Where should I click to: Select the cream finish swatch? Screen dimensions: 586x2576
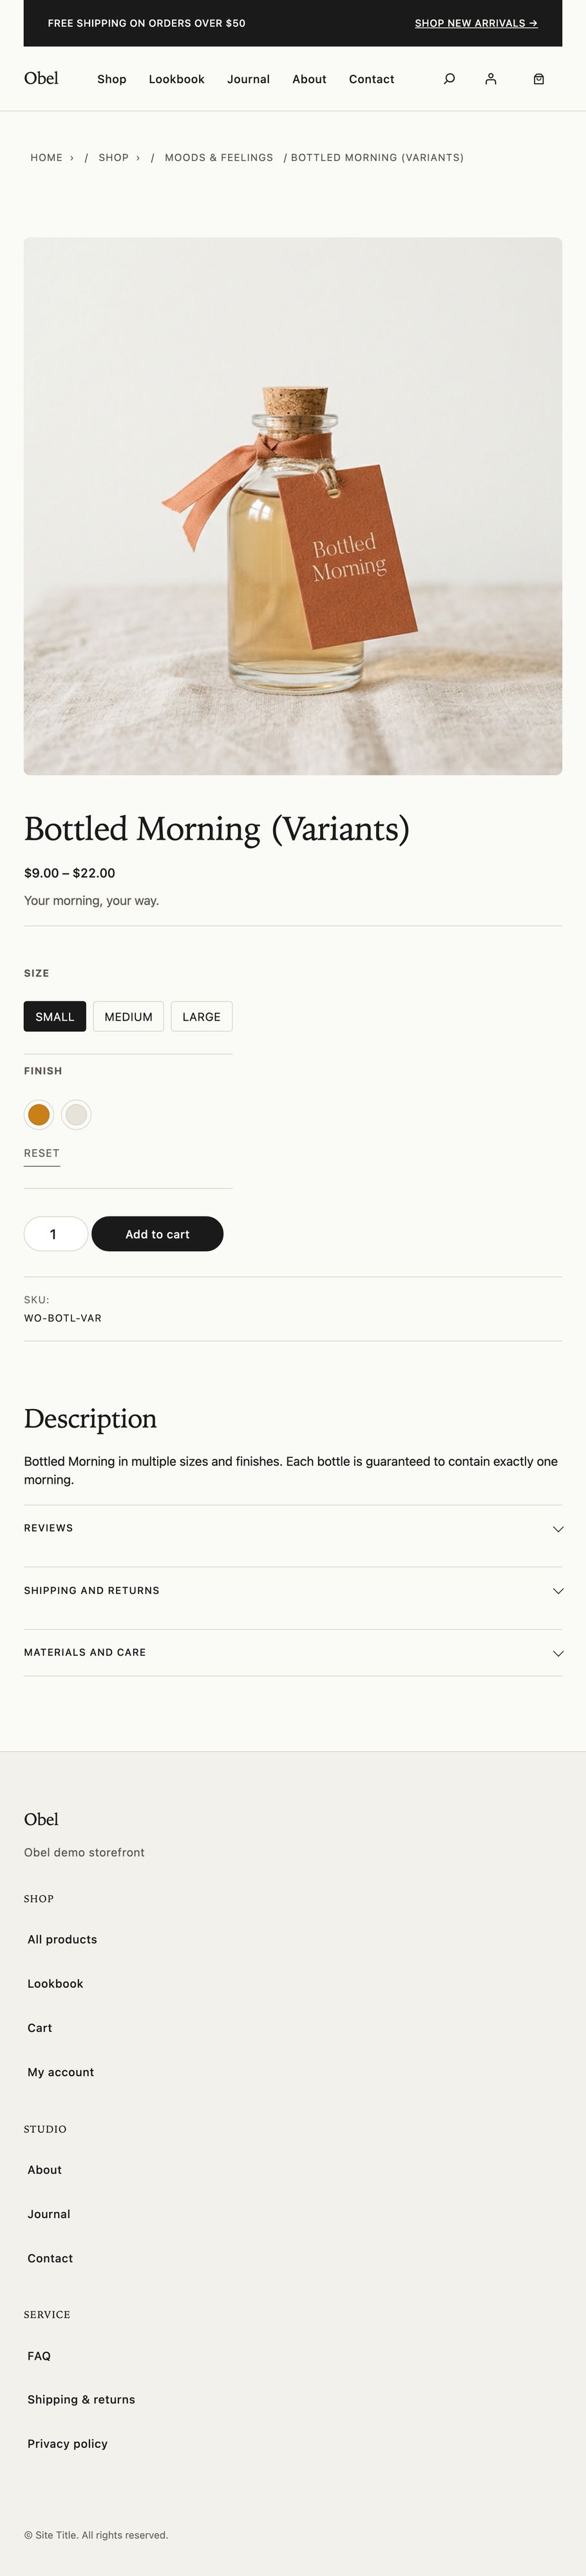(76, 1114)
